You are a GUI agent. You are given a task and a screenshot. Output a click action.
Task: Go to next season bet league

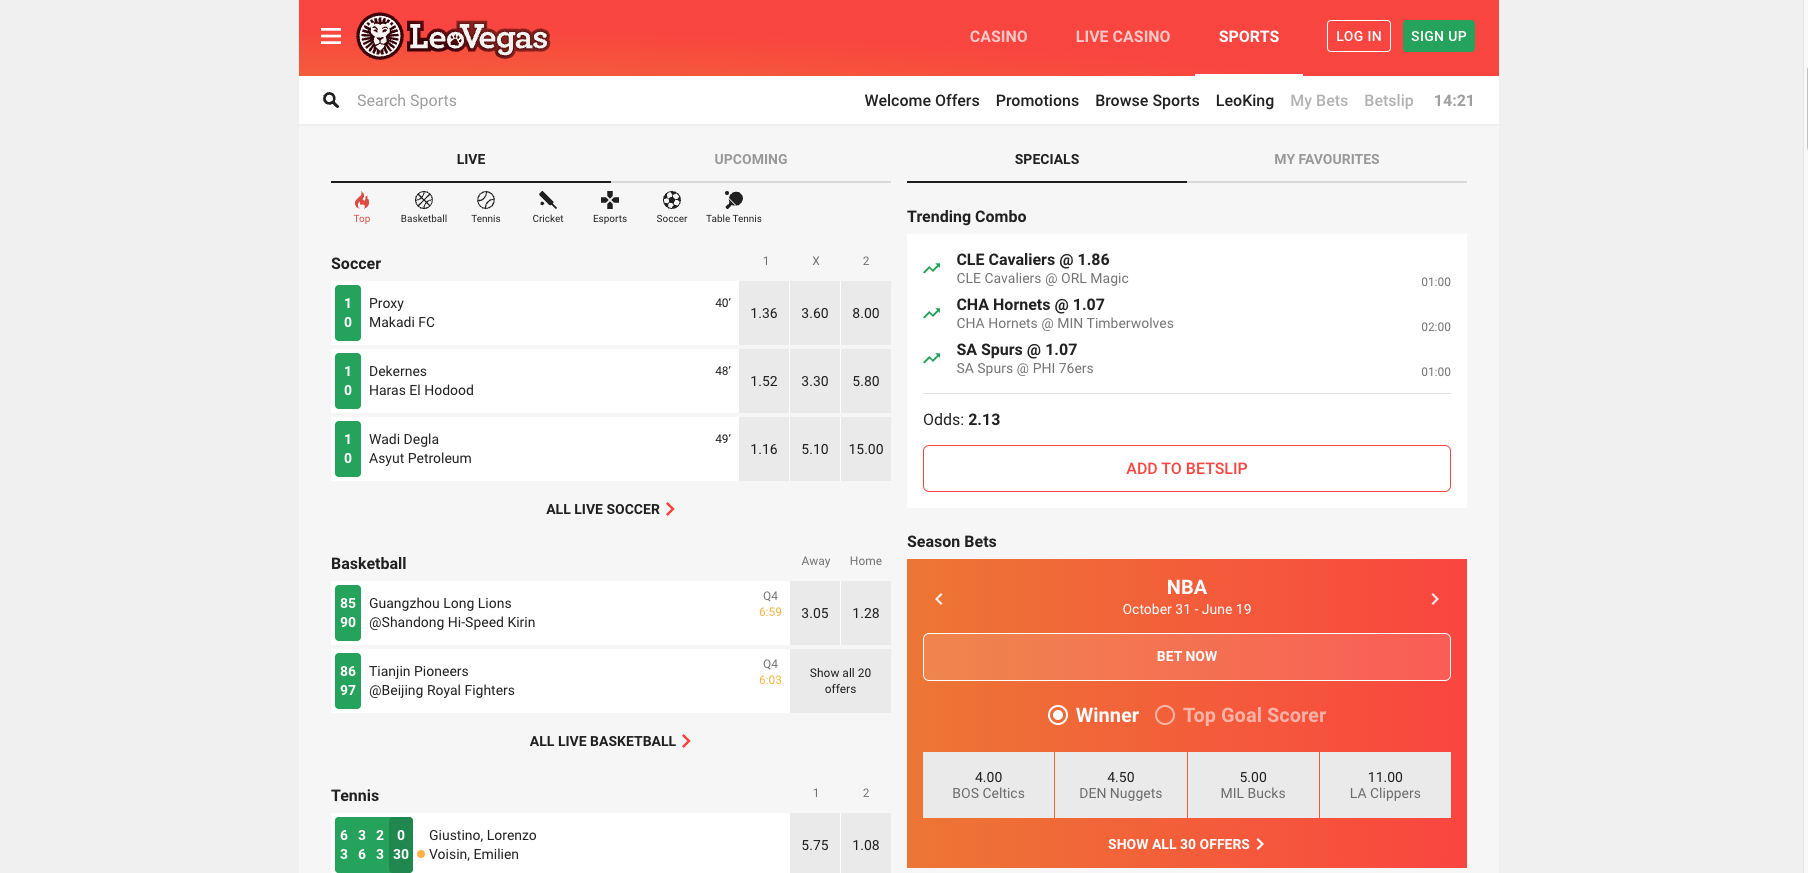[1435, 599]
